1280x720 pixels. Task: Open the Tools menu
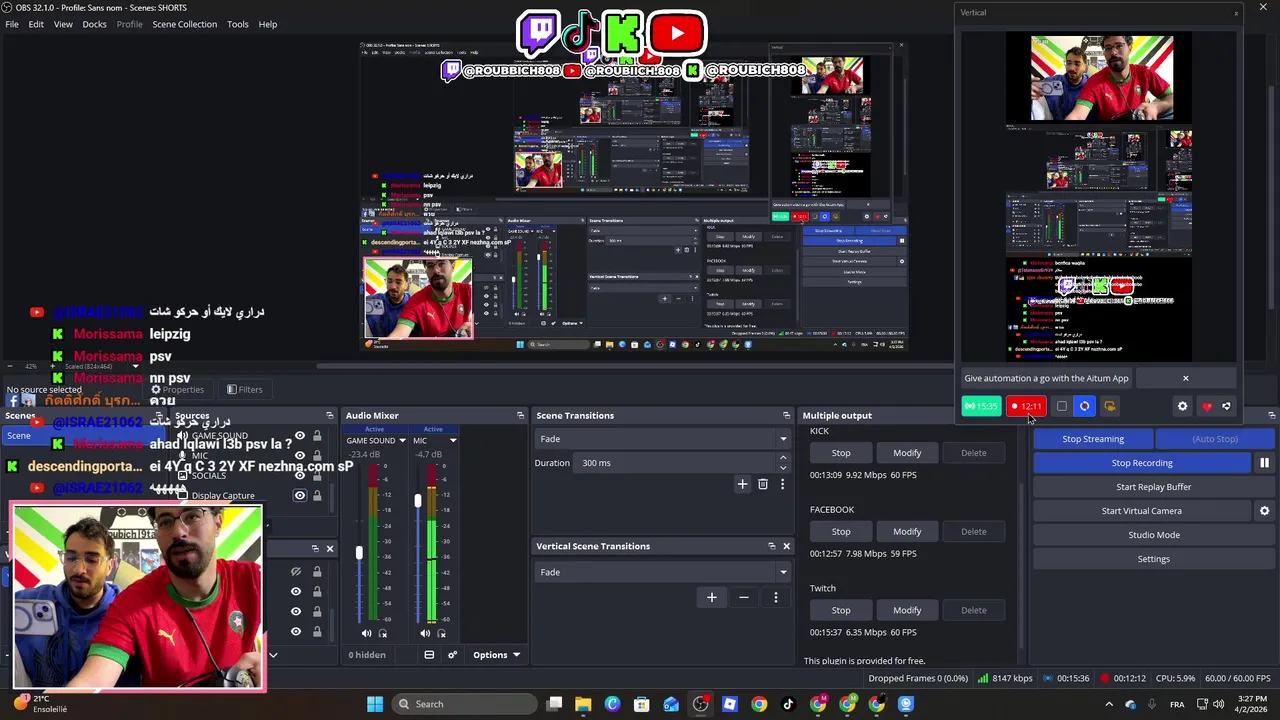coord(237,24)
